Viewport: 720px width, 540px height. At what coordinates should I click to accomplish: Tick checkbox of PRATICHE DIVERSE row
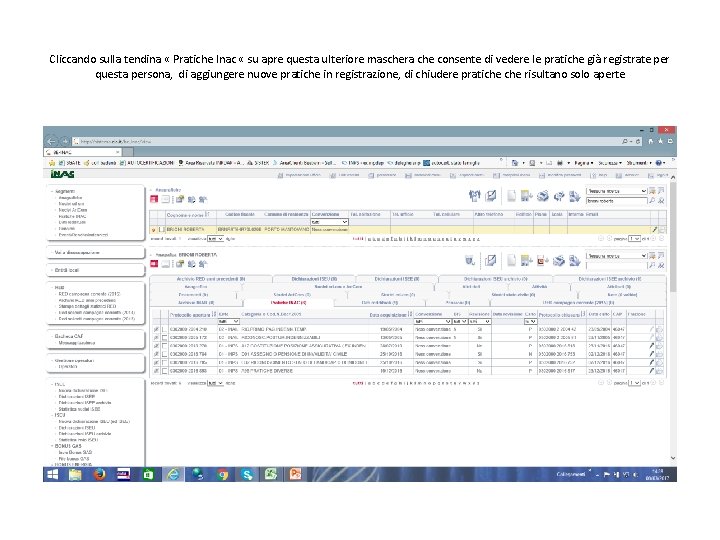click(164, 371)
